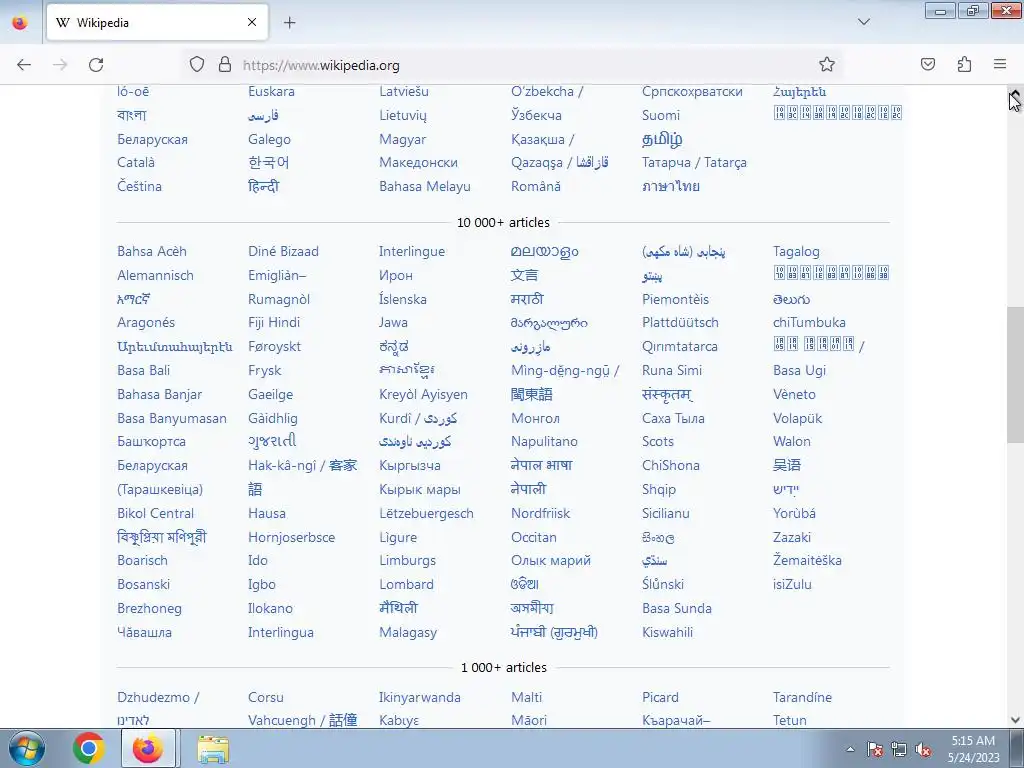Open the Magyar Wikipedia link
The image size is (1024, 768).
(x=402, y=139)
